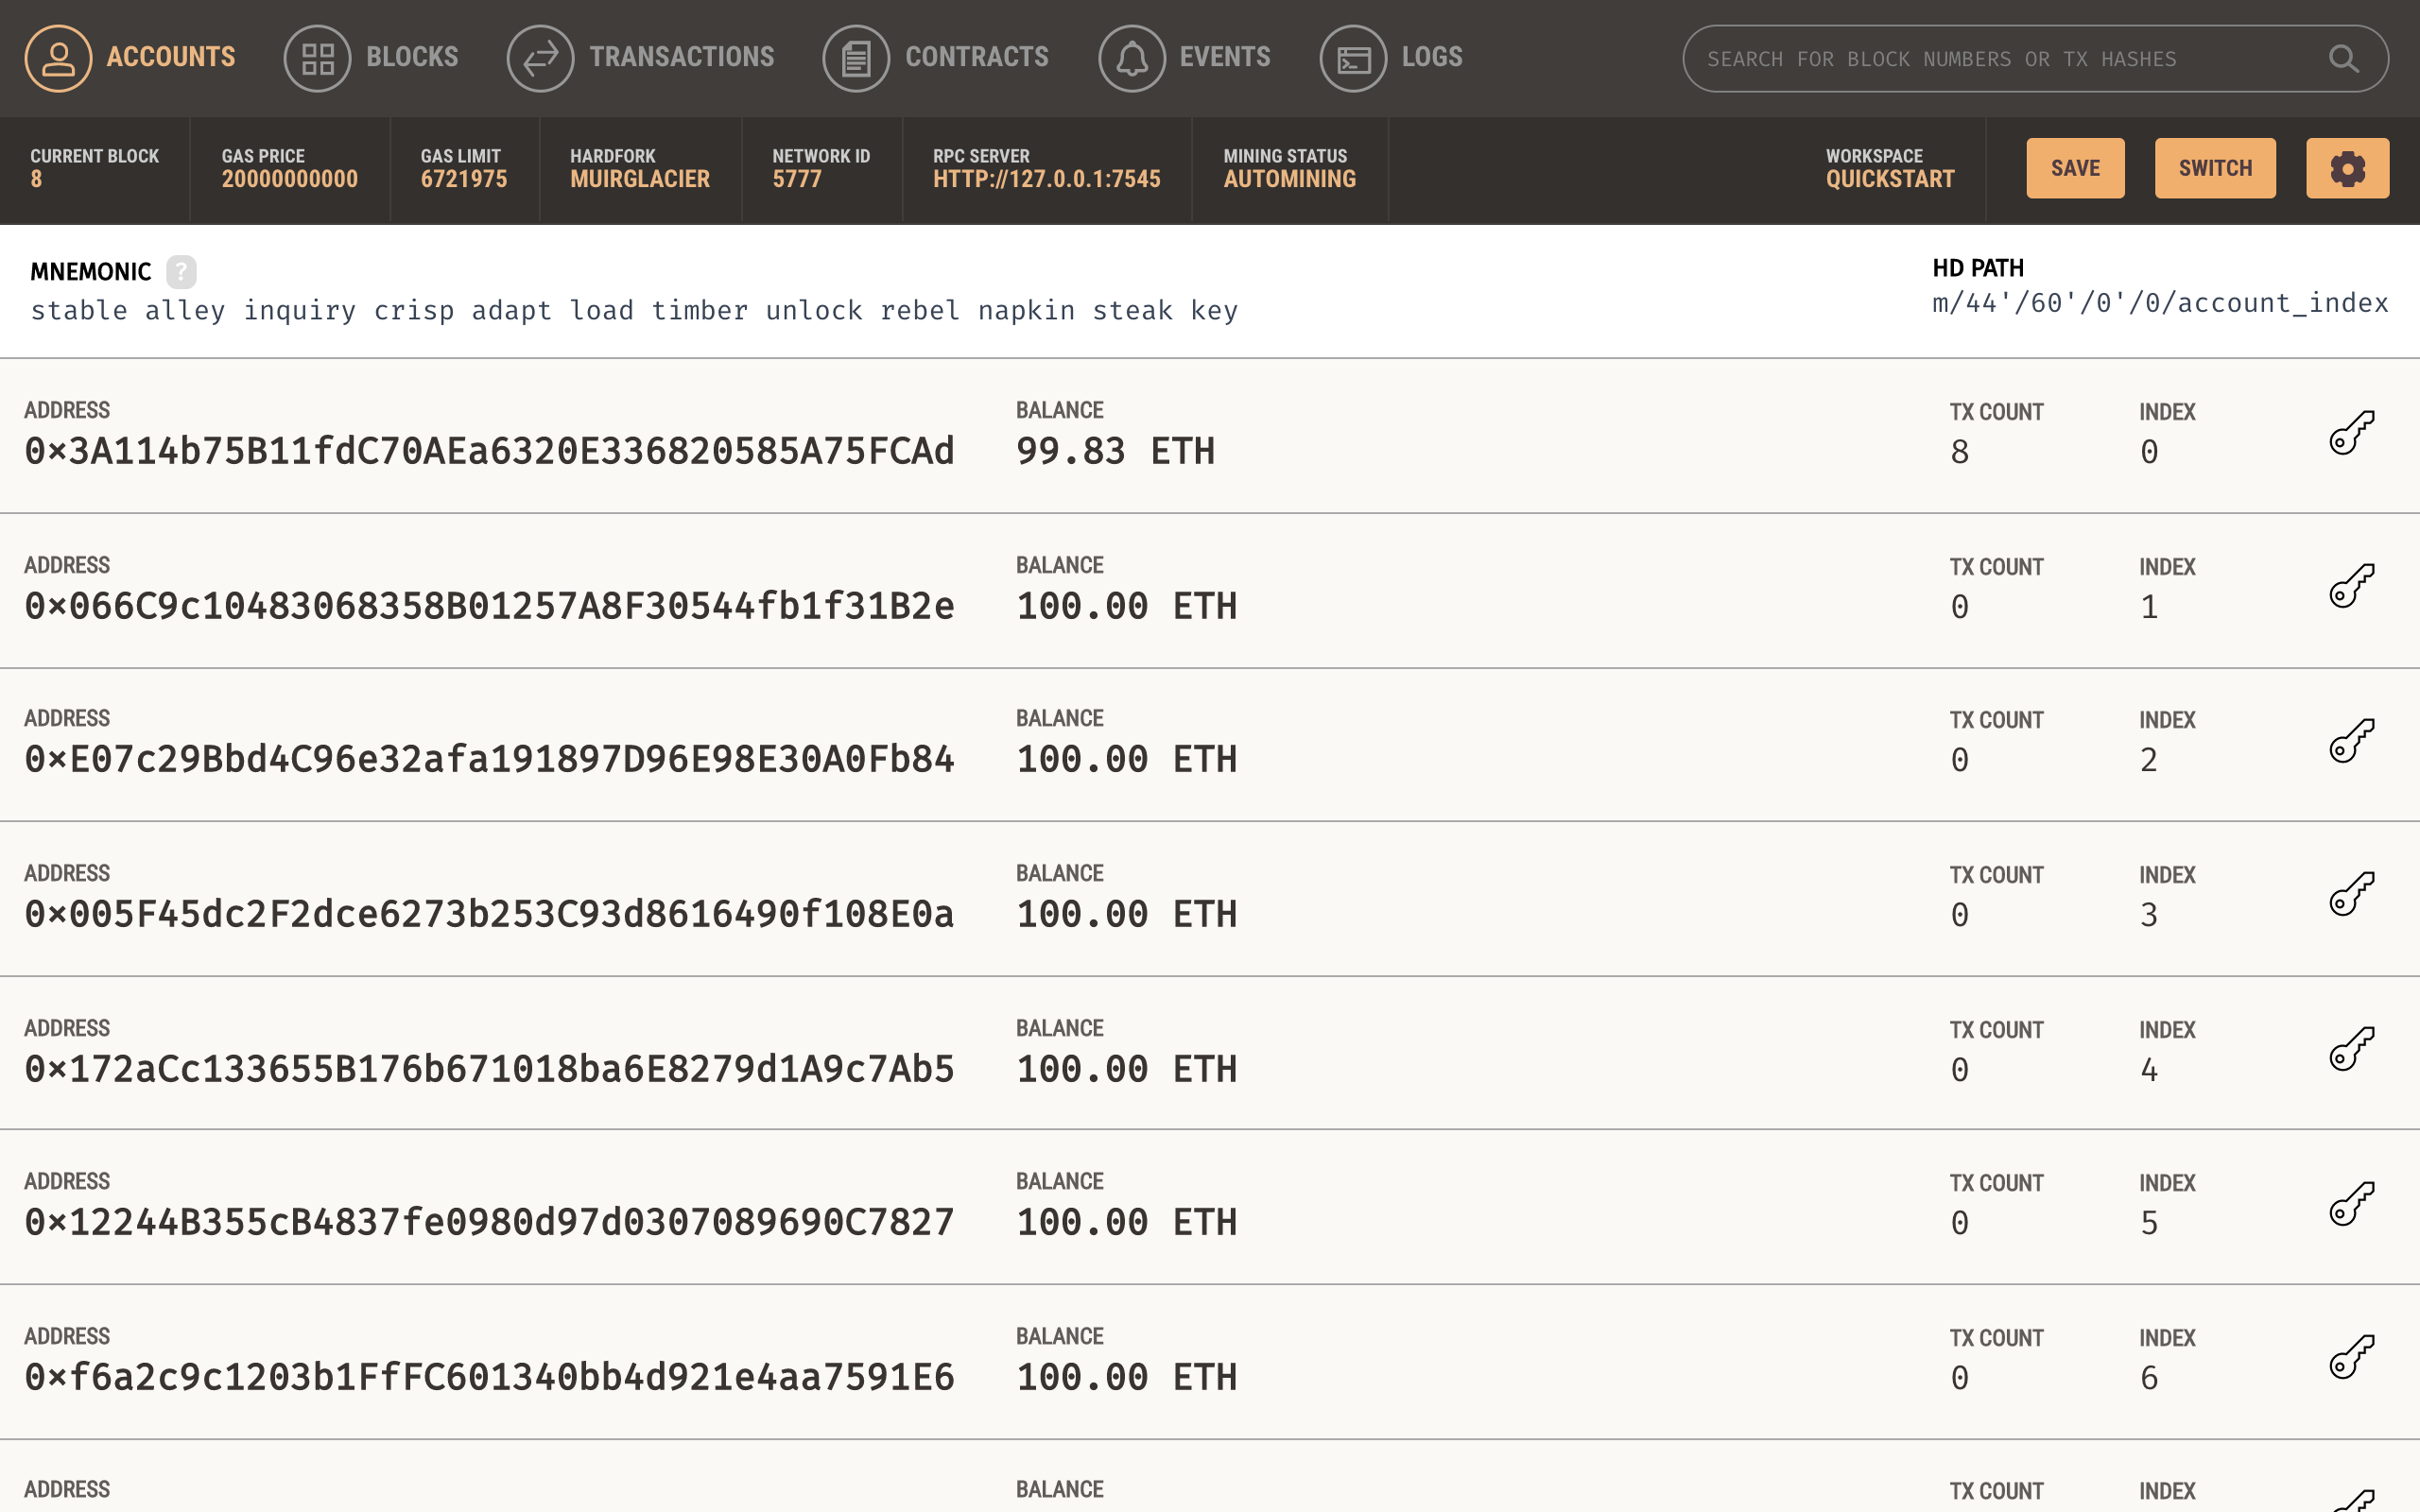Click the mnemonic phrase text
The width and height of the screenshot is (2420, 1512).
point(634,311)
